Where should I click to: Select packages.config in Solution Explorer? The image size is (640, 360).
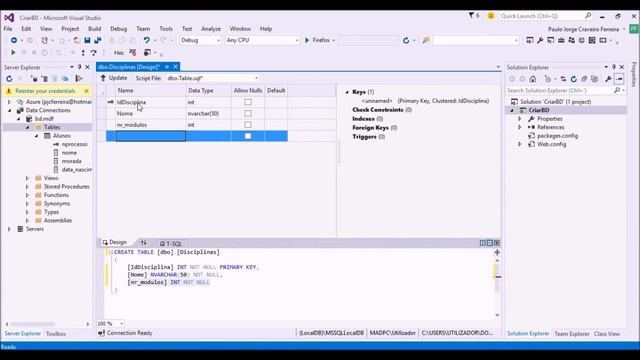coord(557,136)
